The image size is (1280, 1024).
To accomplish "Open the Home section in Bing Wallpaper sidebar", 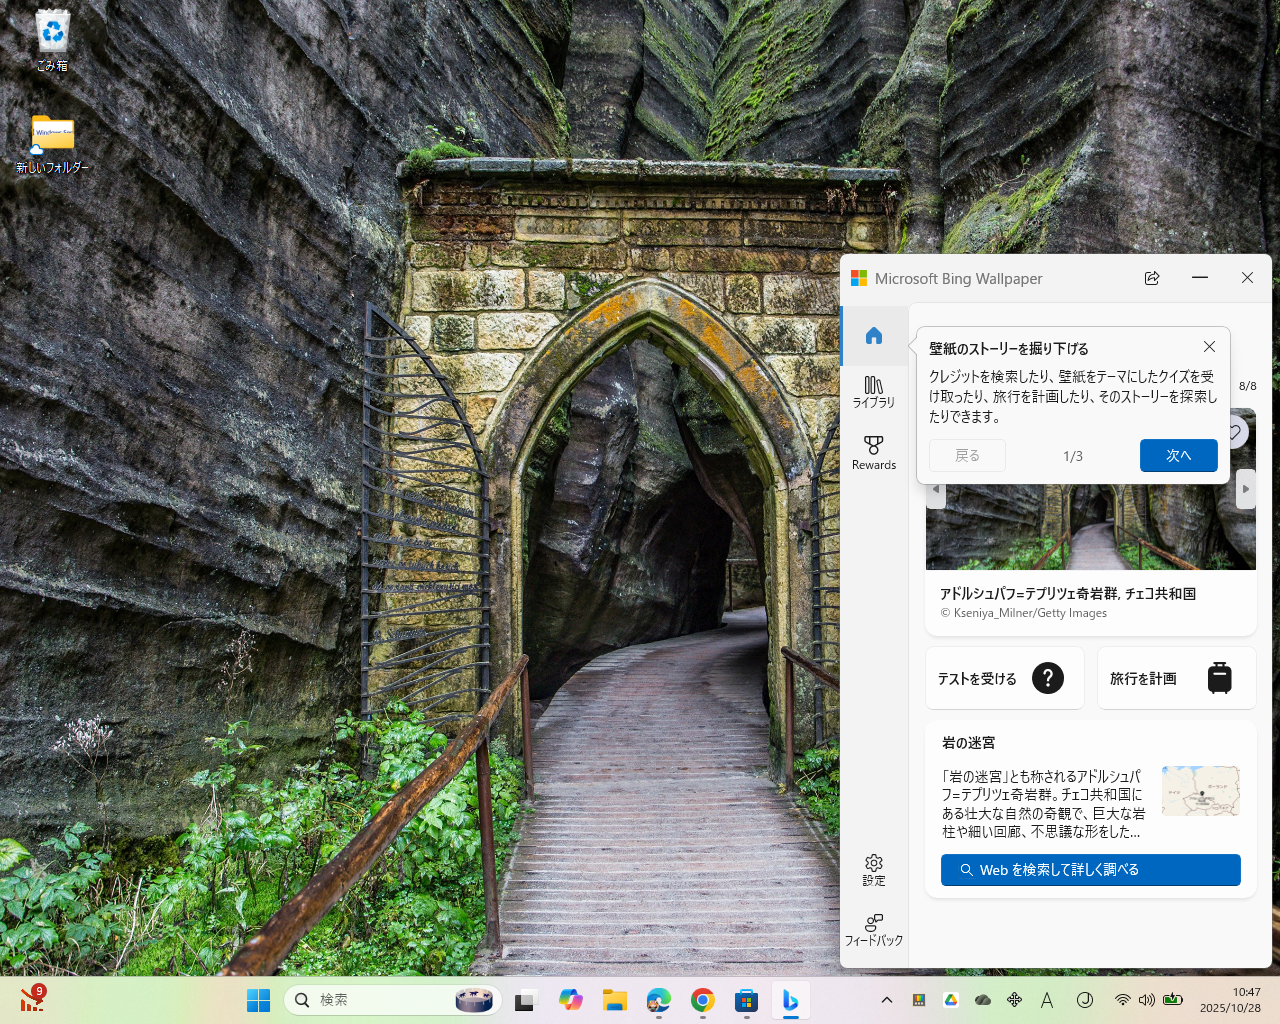I will (x=873, y=336).
